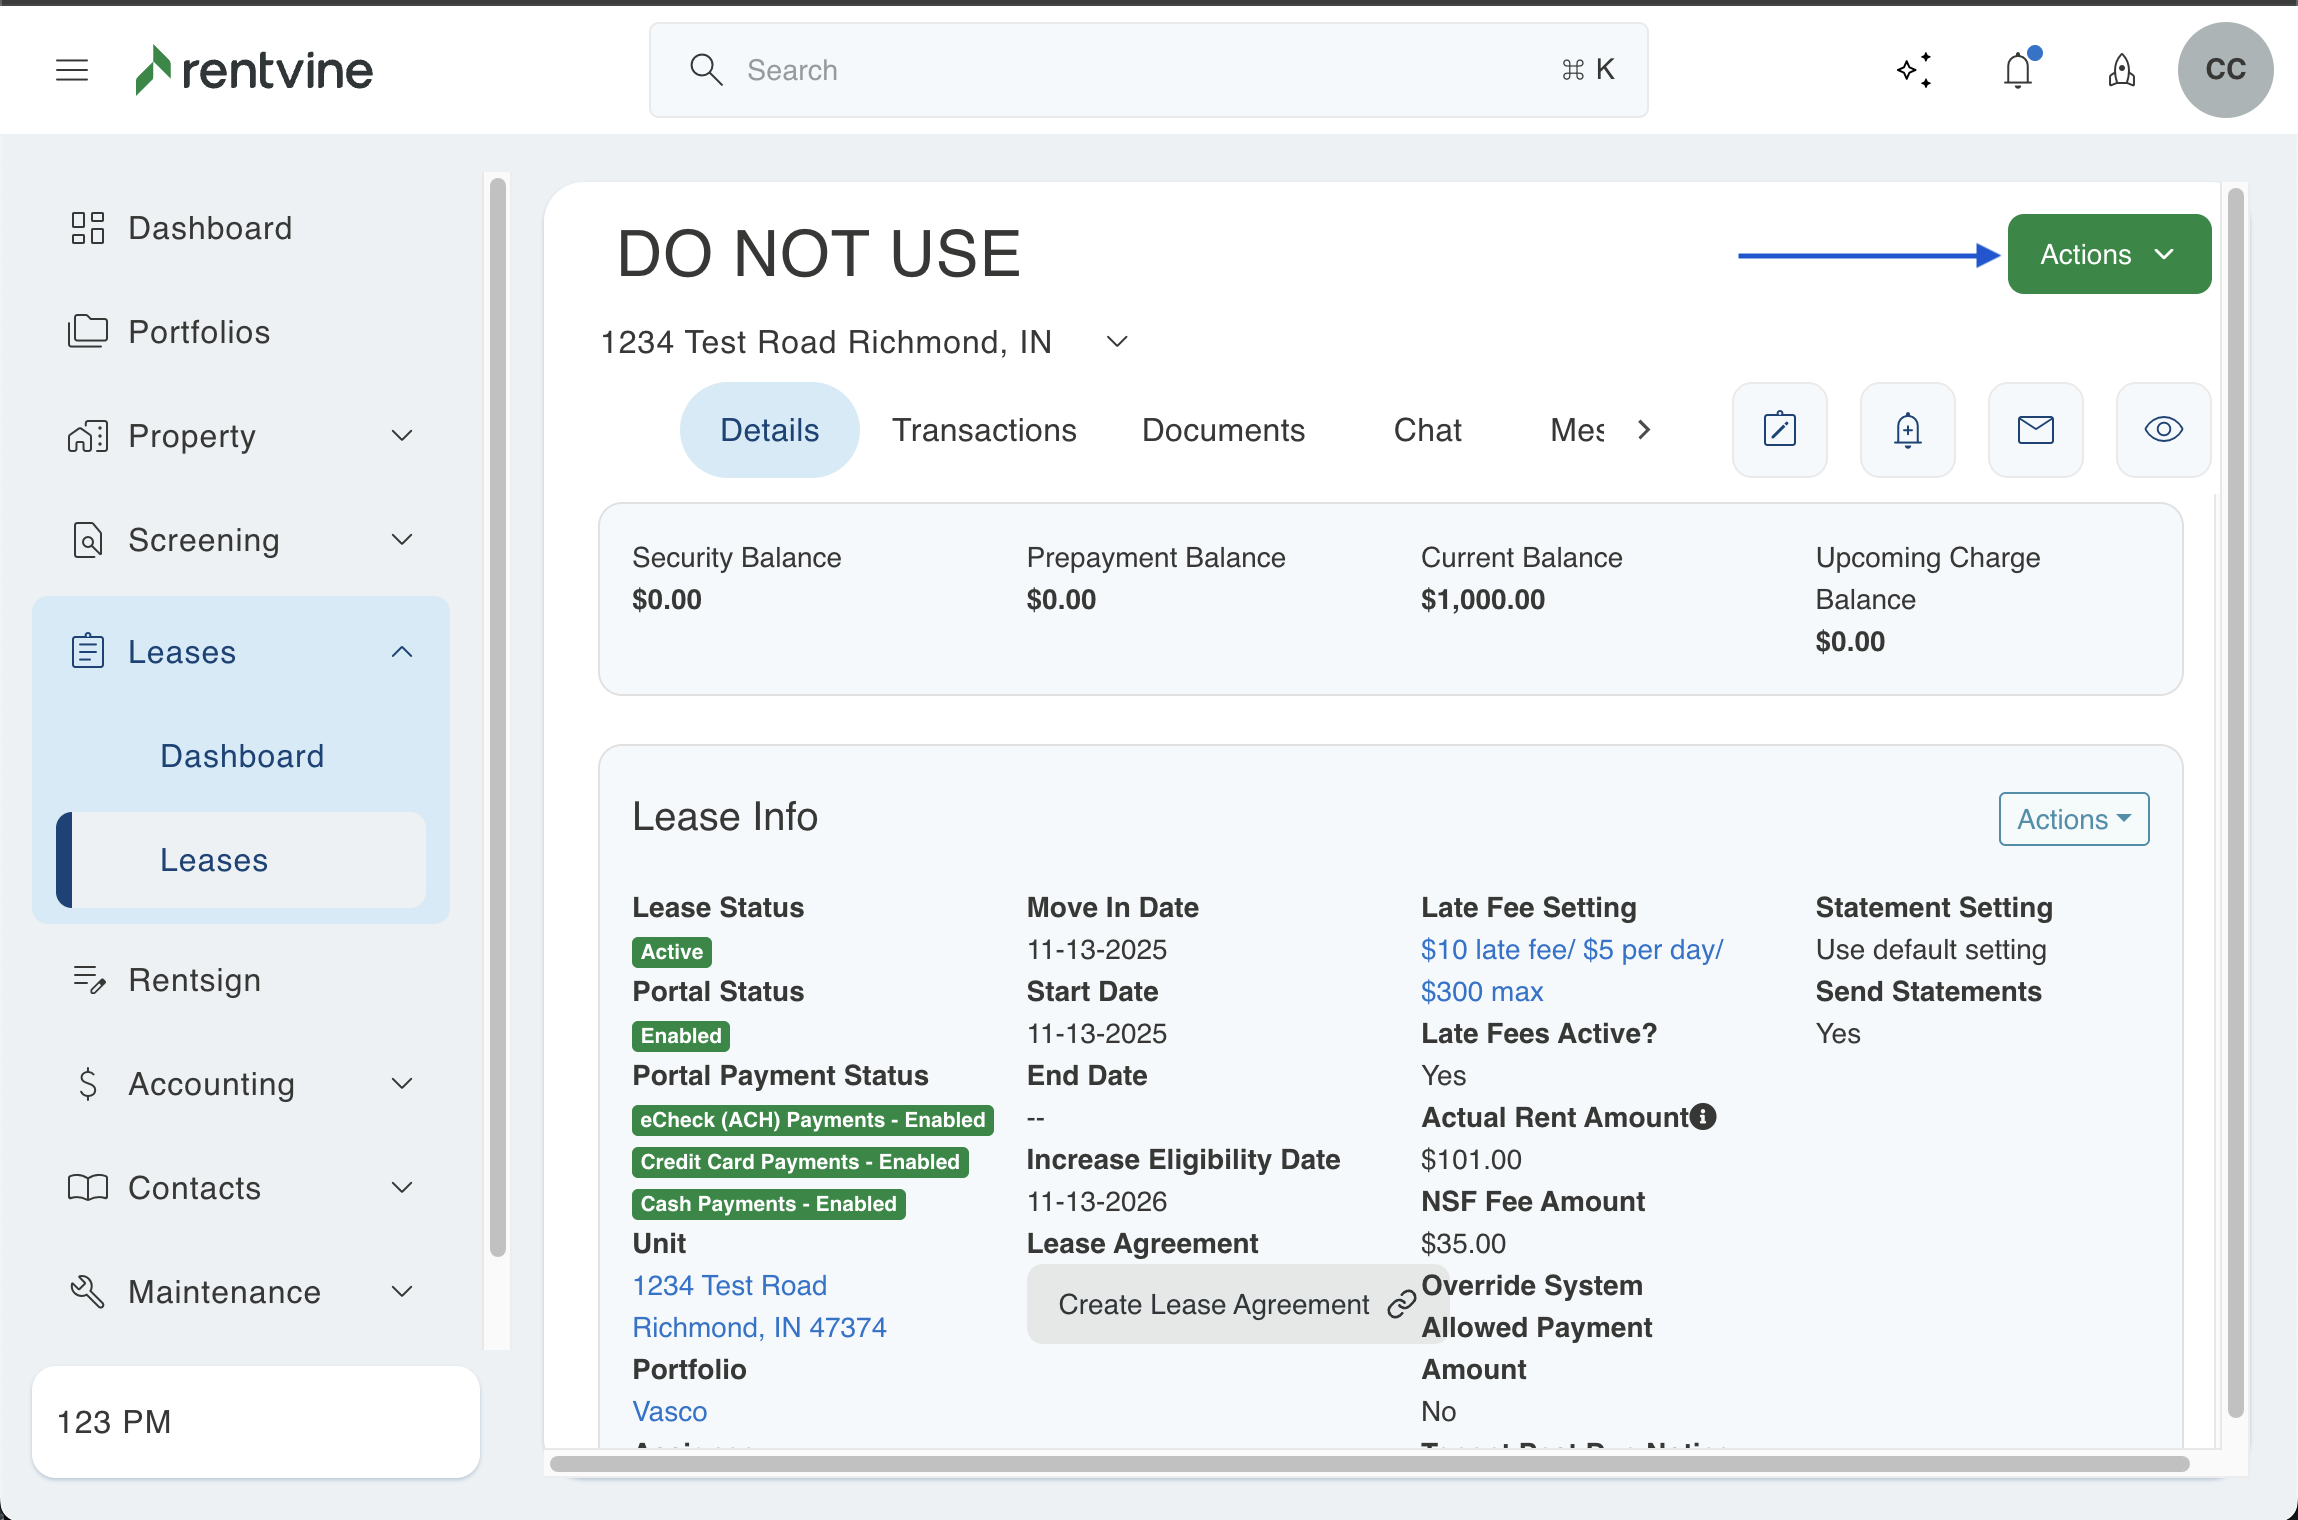
Task: Open the hamburger menu icon
Action: coord(72,70)
